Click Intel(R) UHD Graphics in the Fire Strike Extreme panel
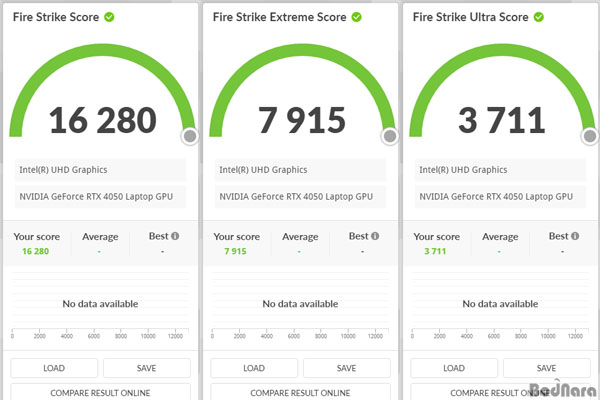 point(300,170)
